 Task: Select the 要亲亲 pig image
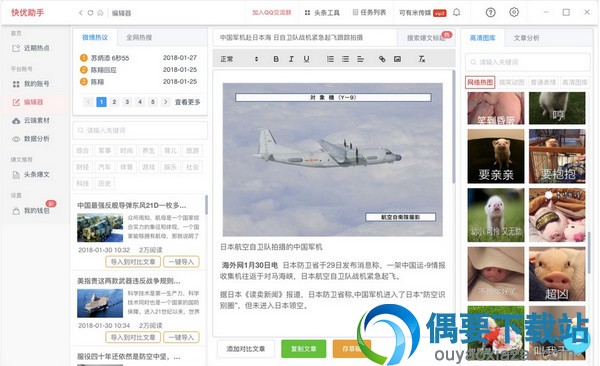tap(496, 156)
